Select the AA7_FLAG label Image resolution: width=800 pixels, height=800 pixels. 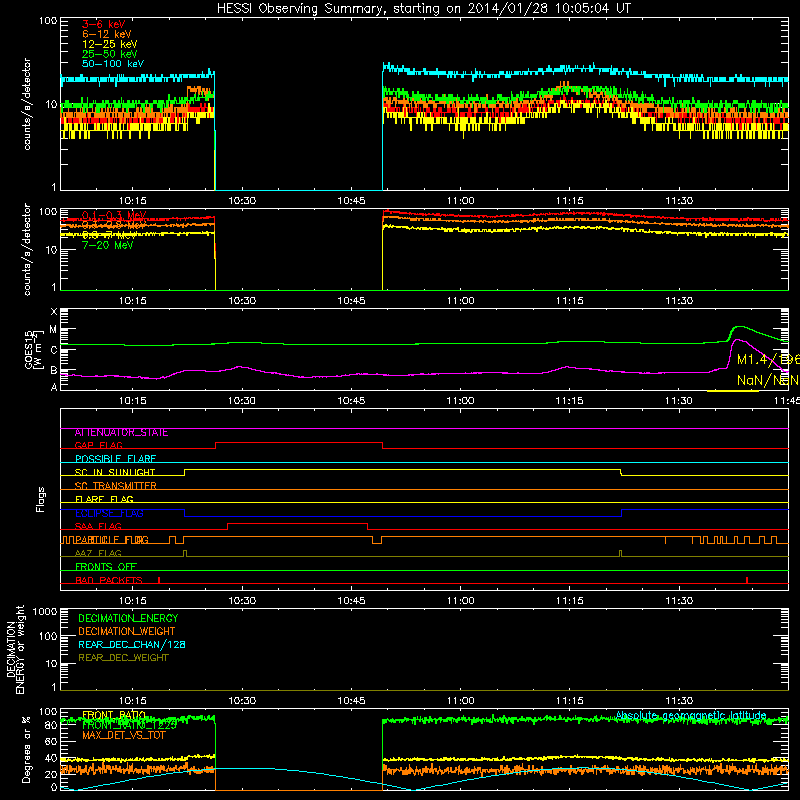coord(98,554)
